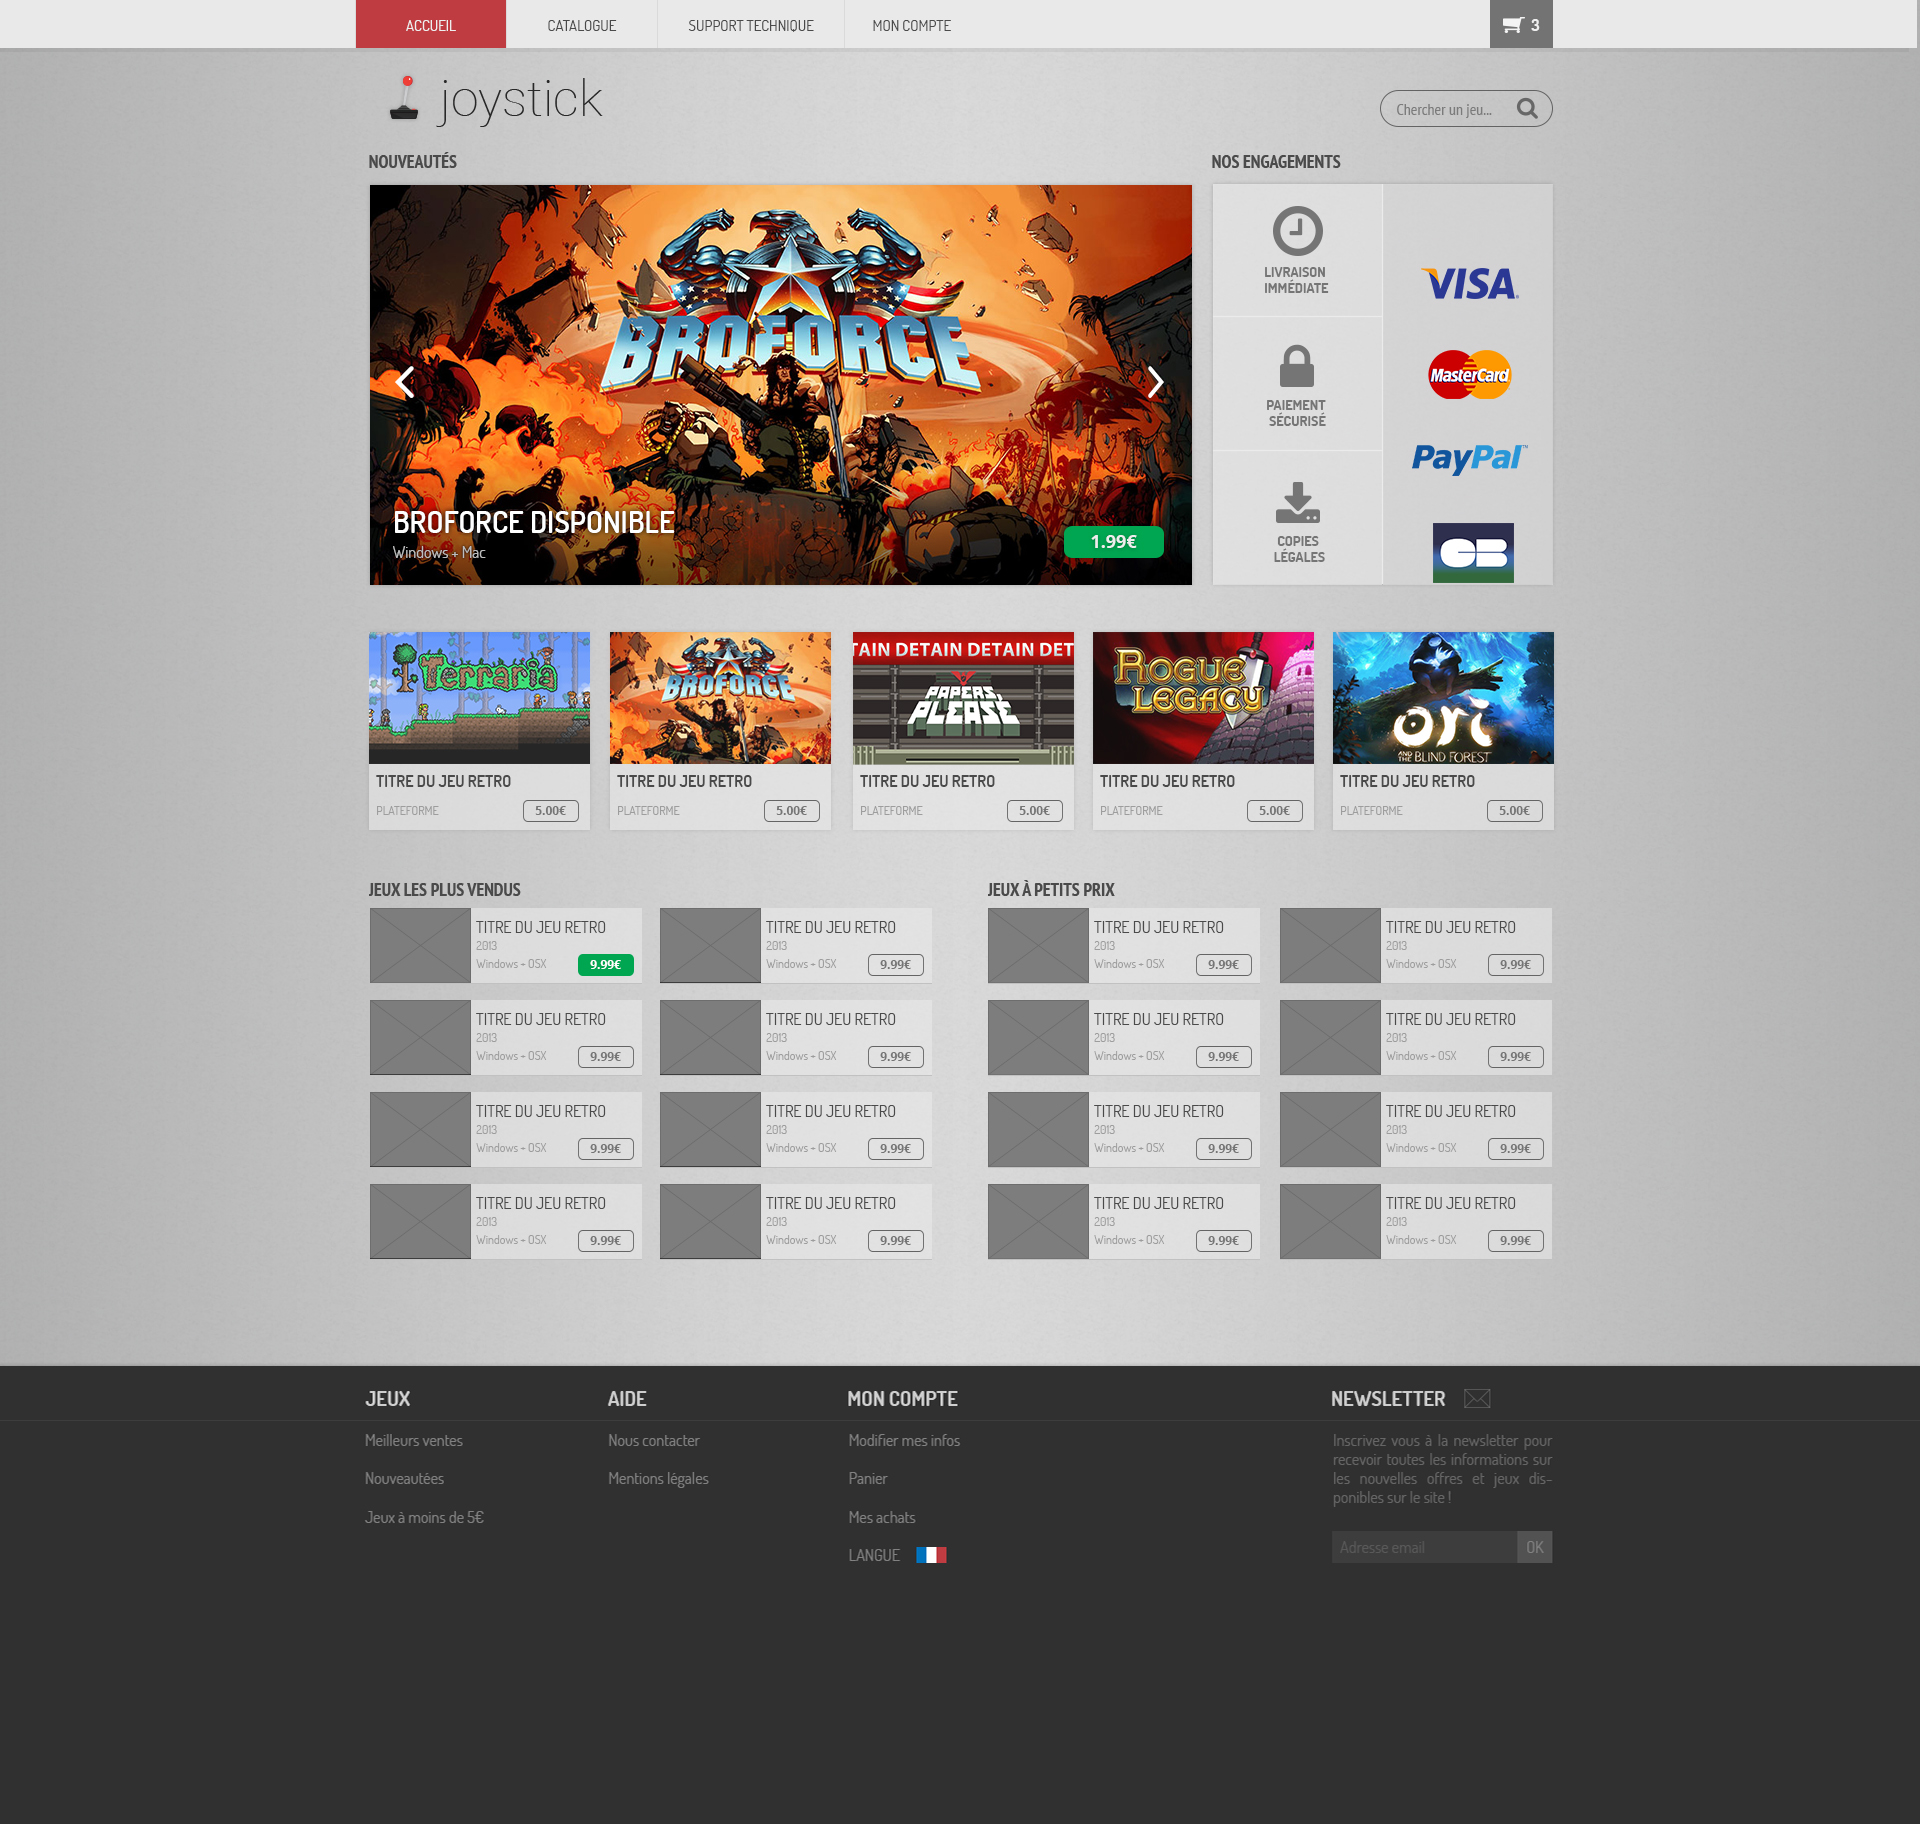Click the green 1.99€ Broforce price button
The image size is (1920, 1824).
pos(1113,541)
